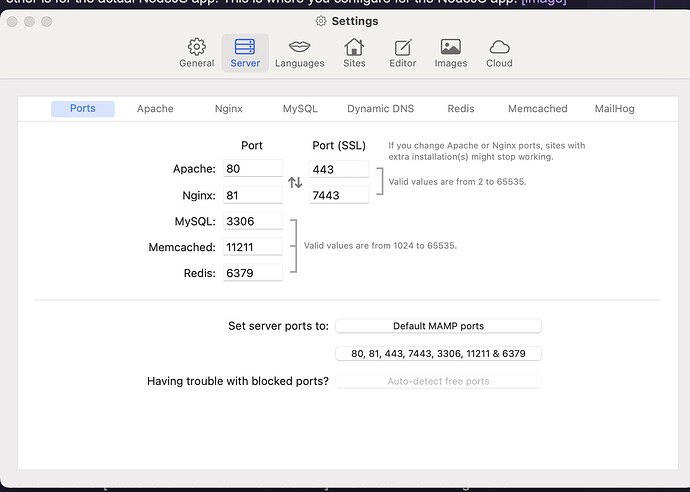Open the Languages settings pane
Screen dimensions: 690x492
click(299, 53)
